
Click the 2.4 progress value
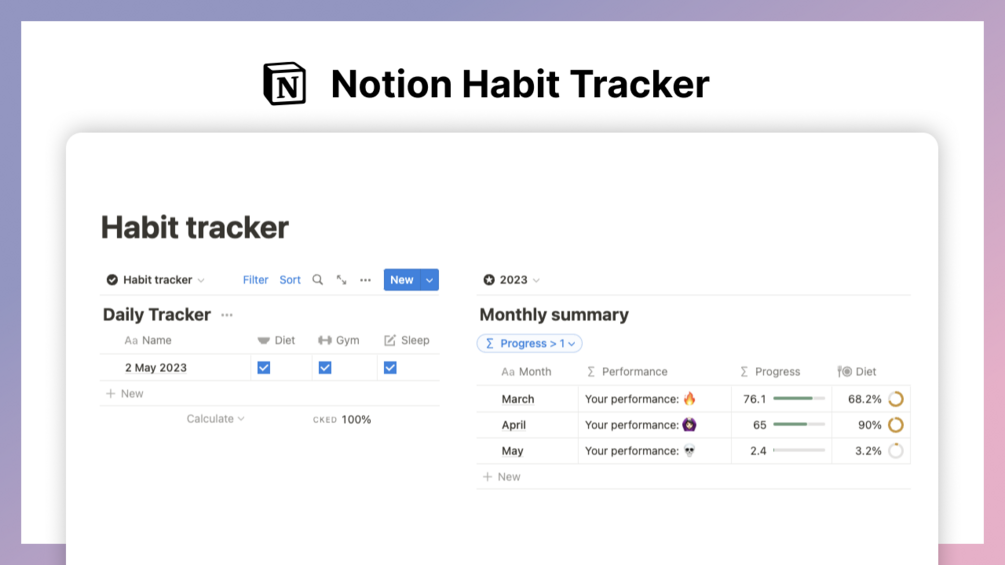[758, 451]
